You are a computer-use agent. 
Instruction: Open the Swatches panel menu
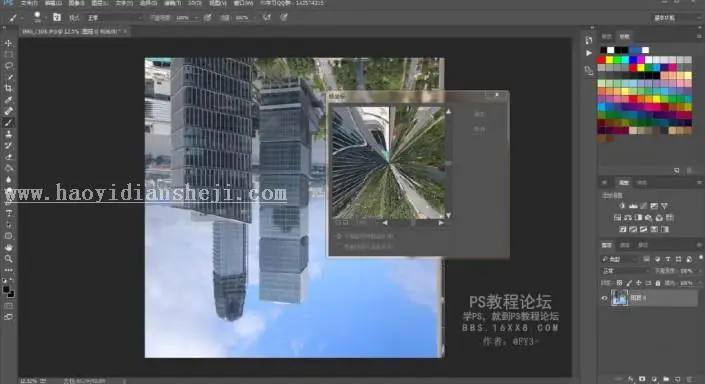(x=699, y=36)
